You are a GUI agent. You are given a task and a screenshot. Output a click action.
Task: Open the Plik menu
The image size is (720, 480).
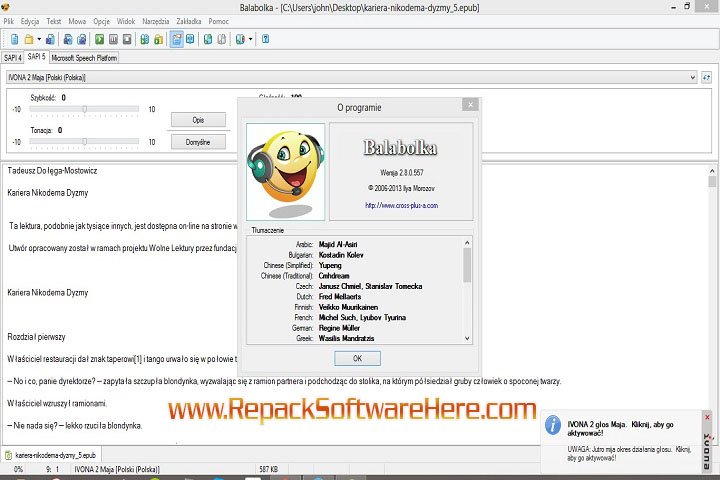click(x=9, y=21)
